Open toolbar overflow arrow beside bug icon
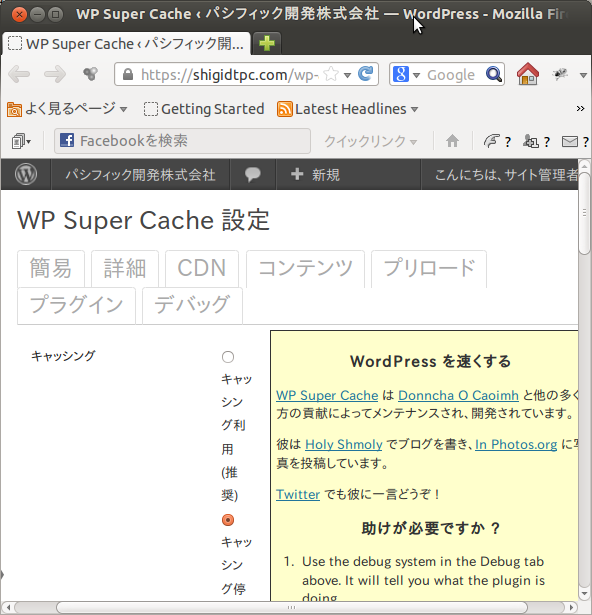The width and height of the screenshot is (592, 615). (583, 75)
